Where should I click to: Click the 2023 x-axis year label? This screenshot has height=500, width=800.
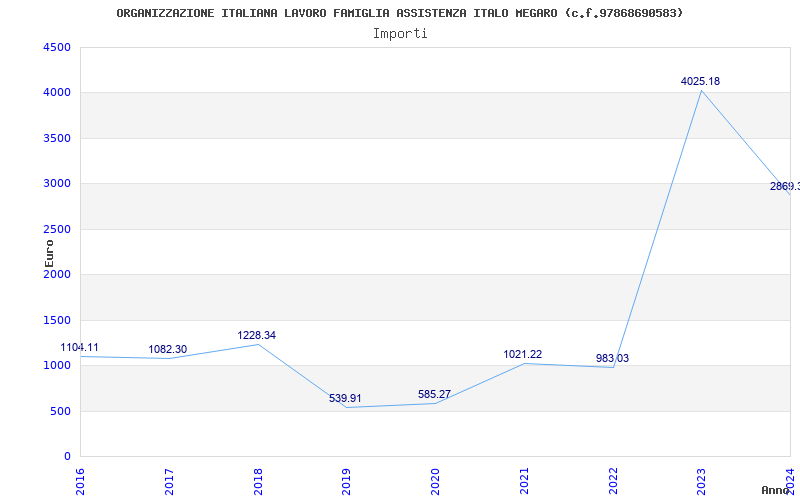click(701, 480)
